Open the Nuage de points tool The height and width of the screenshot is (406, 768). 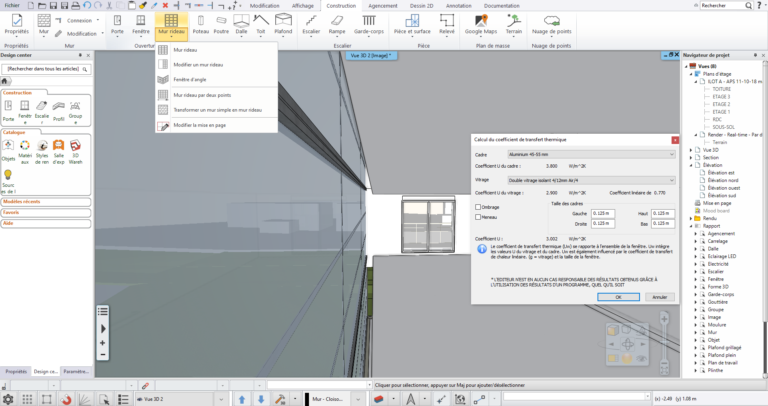pos(552,24)
